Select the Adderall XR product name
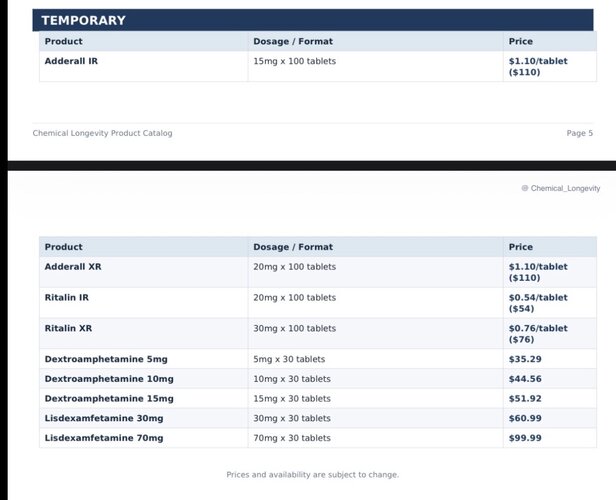This screenshot has width=616, height=500. tap(73, 267)
